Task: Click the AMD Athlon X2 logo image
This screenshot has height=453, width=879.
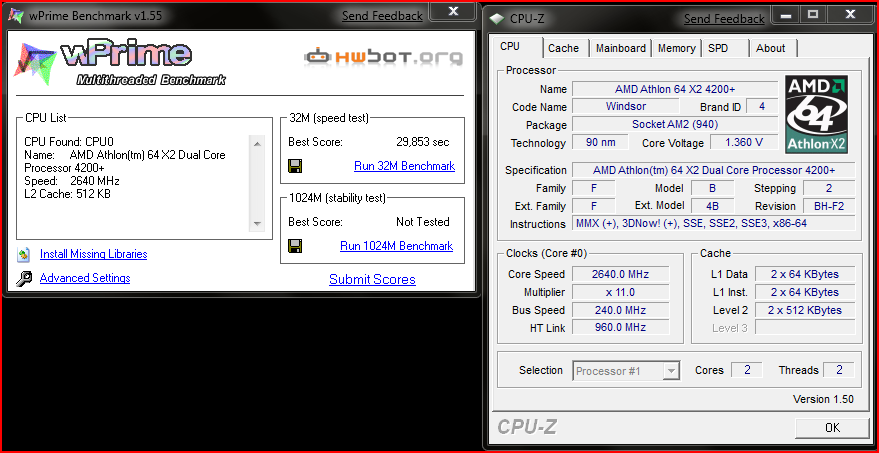Action: 816,114
